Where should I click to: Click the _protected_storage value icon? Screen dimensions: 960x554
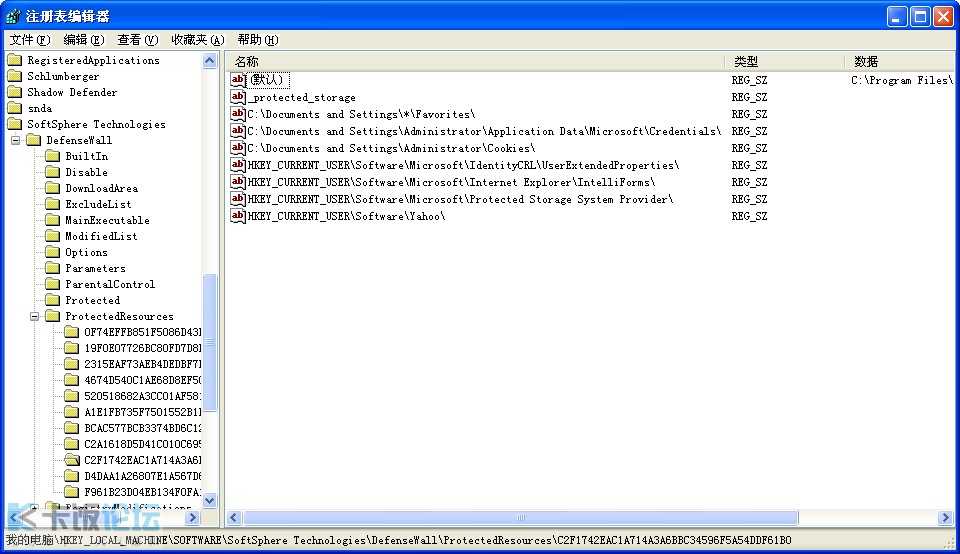(238, 97)
